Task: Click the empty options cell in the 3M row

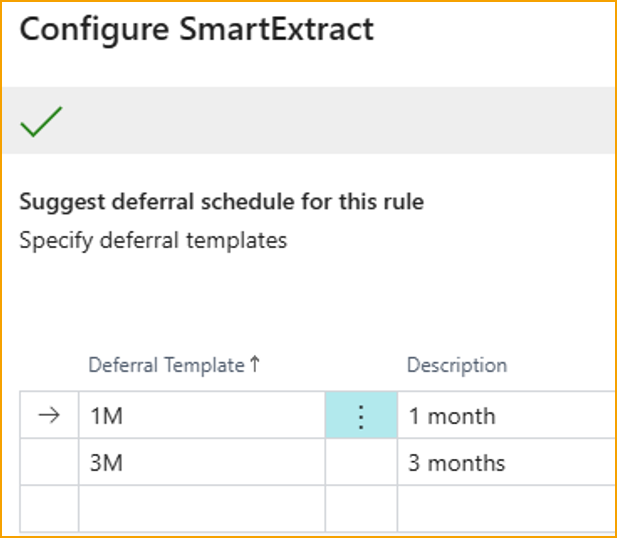Action: click(x=361, y=463)
